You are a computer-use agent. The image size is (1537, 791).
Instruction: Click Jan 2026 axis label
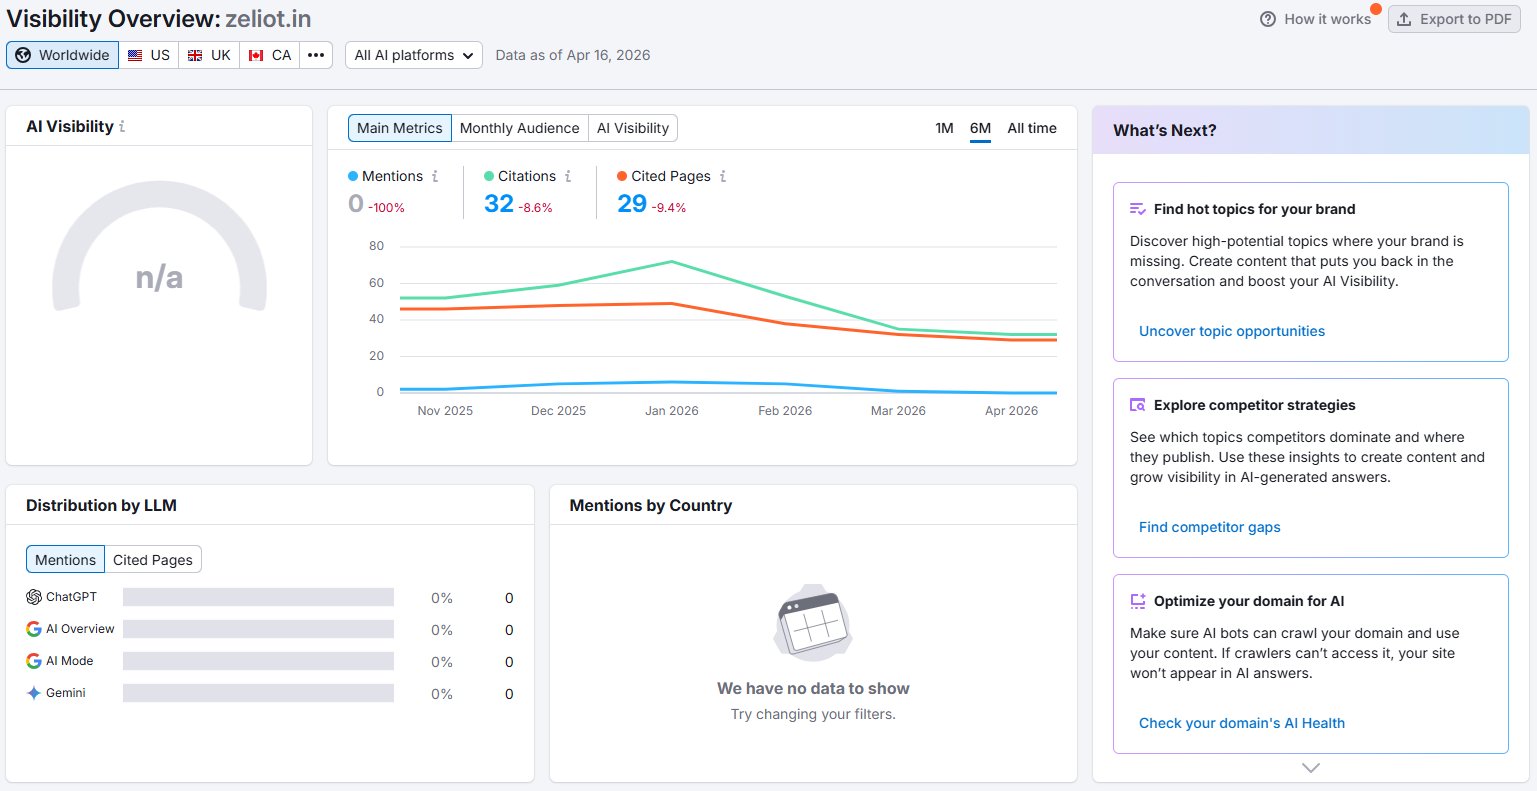(x=672, y=411)
